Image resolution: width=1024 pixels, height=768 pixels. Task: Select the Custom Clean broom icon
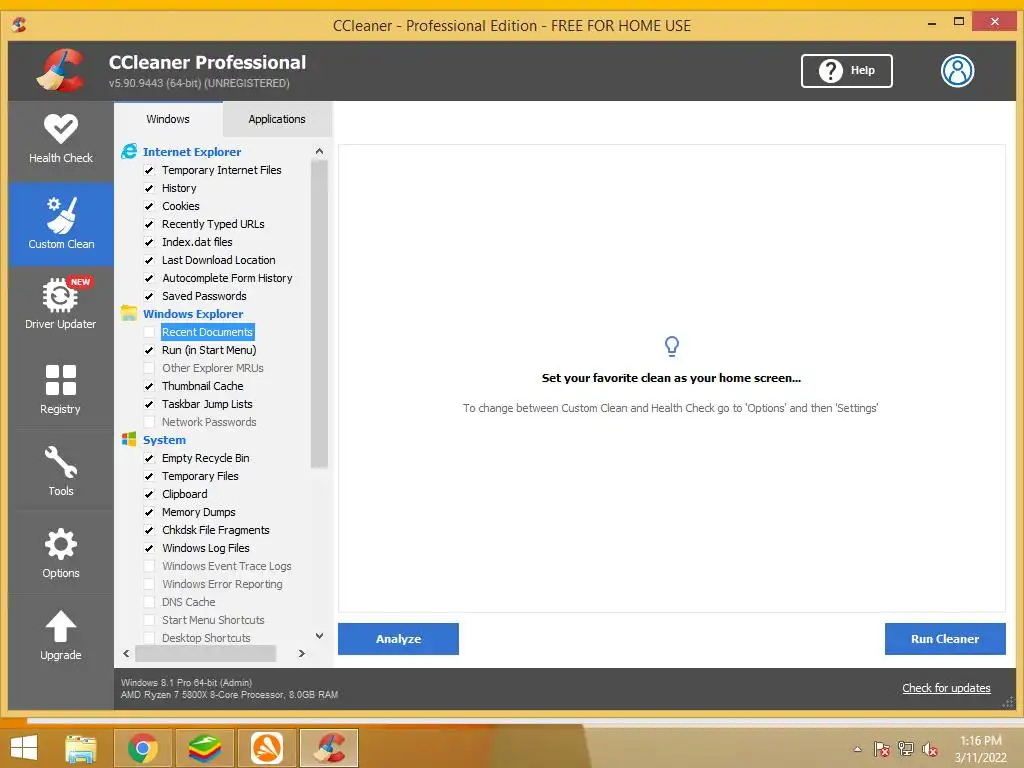pos(61,215)
